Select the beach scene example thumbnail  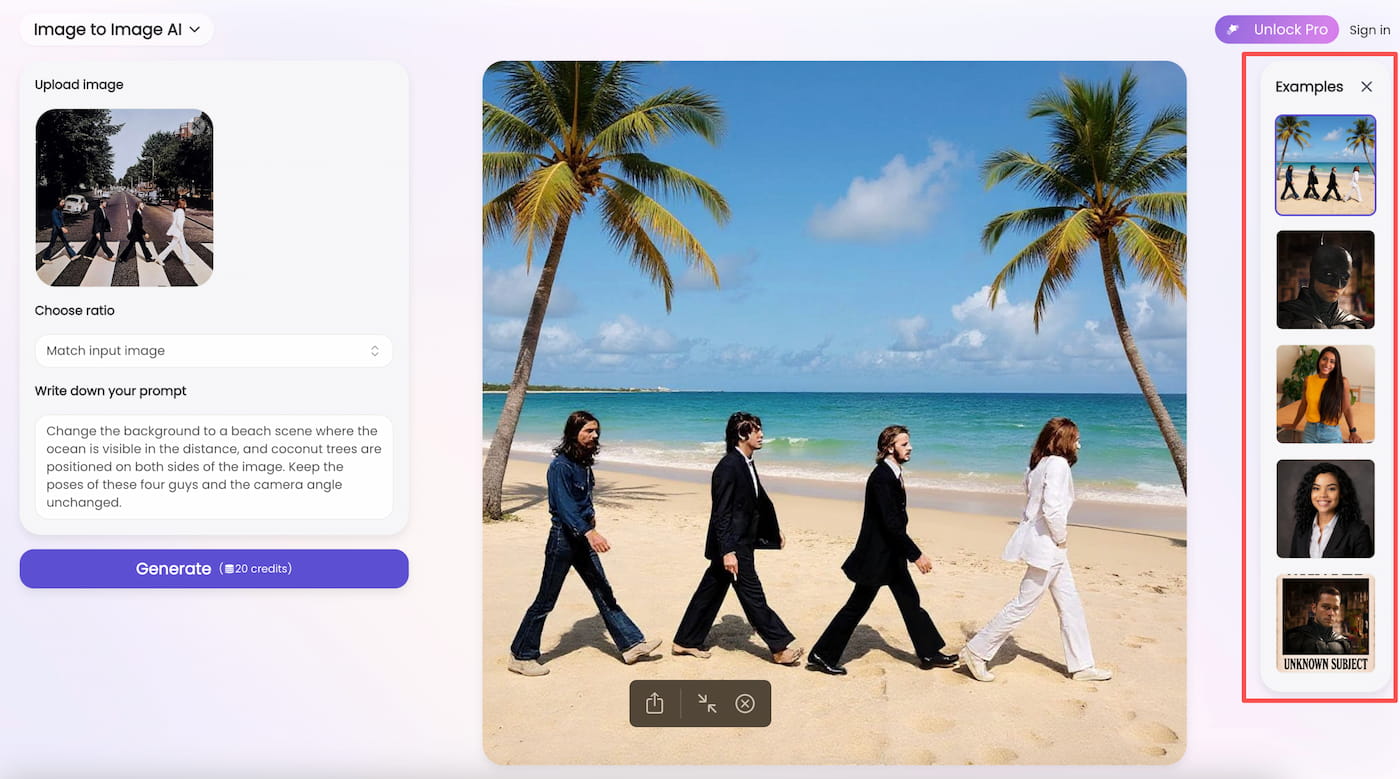(1325, 165)
